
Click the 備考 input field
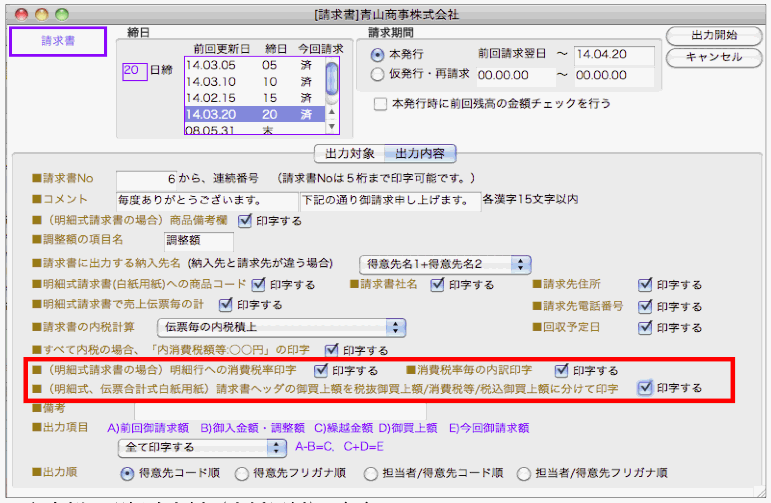point(280,410)
